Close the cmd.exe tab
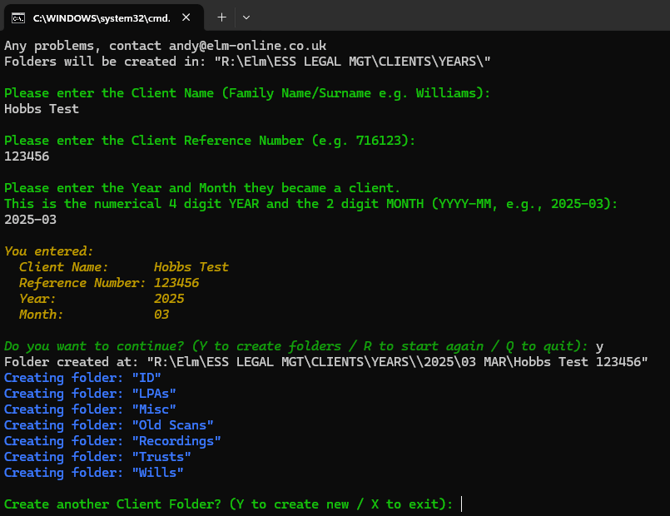Image resolution: width=670 pixels, height=516 pixels. 186,18
